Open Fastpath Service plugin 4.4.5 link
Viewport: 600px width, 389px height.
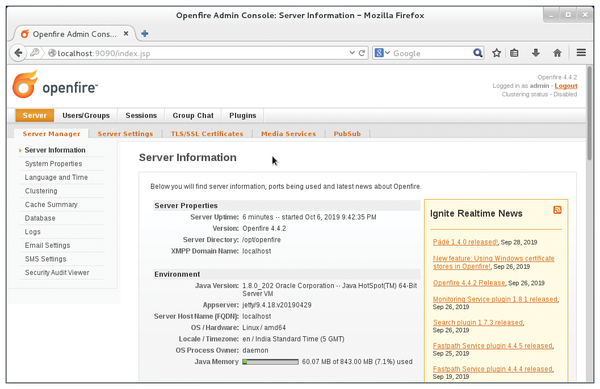tap(493, 346)
